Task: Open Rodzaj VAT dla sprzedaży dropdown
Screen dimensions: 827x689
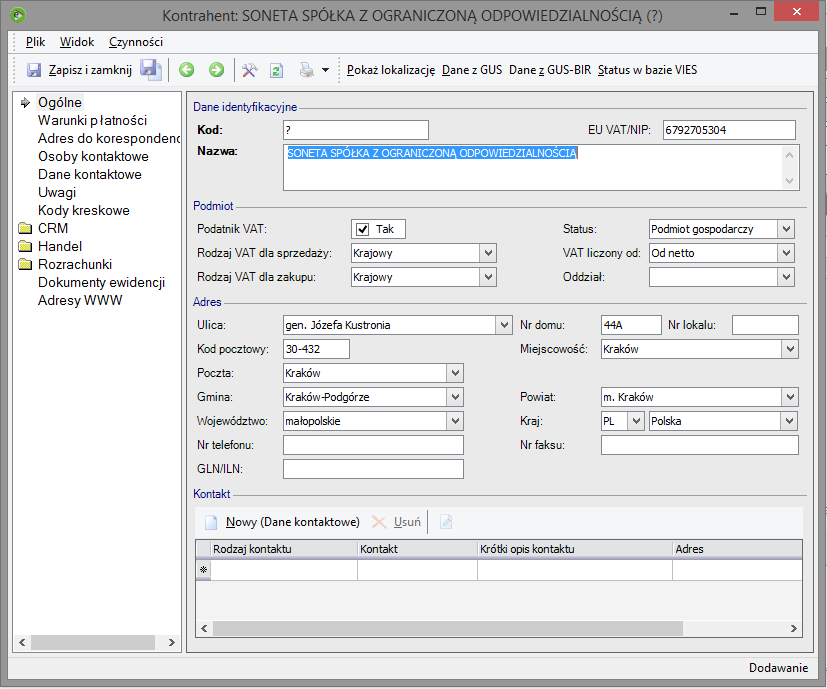Action: 488,253
